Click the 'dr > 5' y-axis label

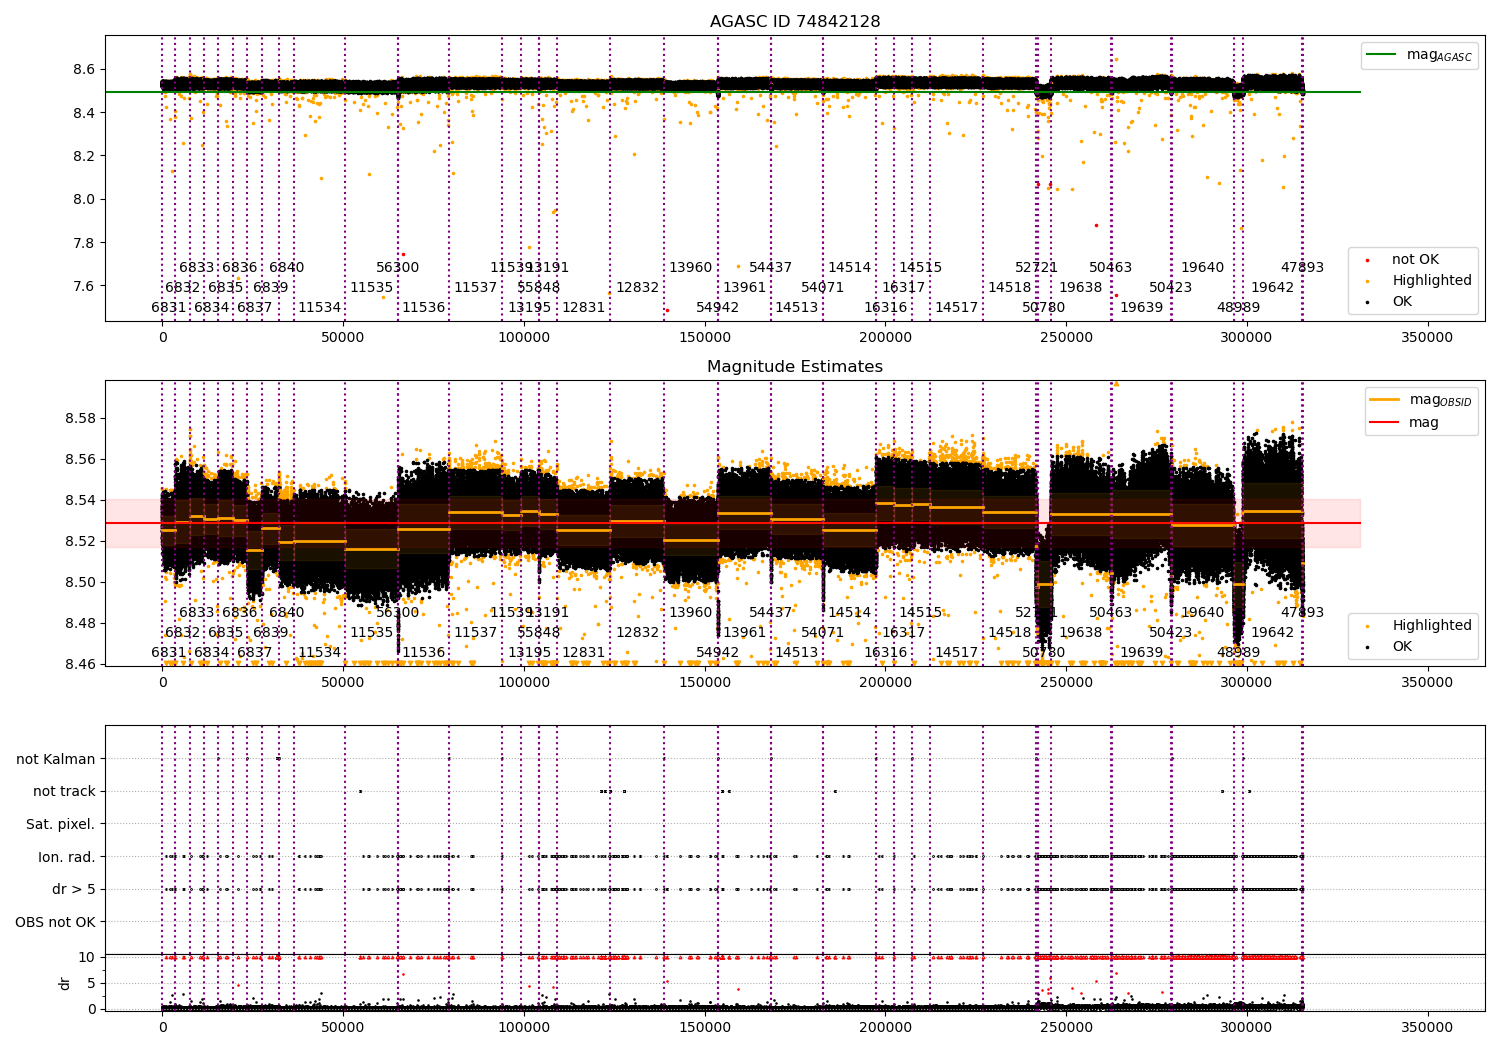tap(74, 890)
